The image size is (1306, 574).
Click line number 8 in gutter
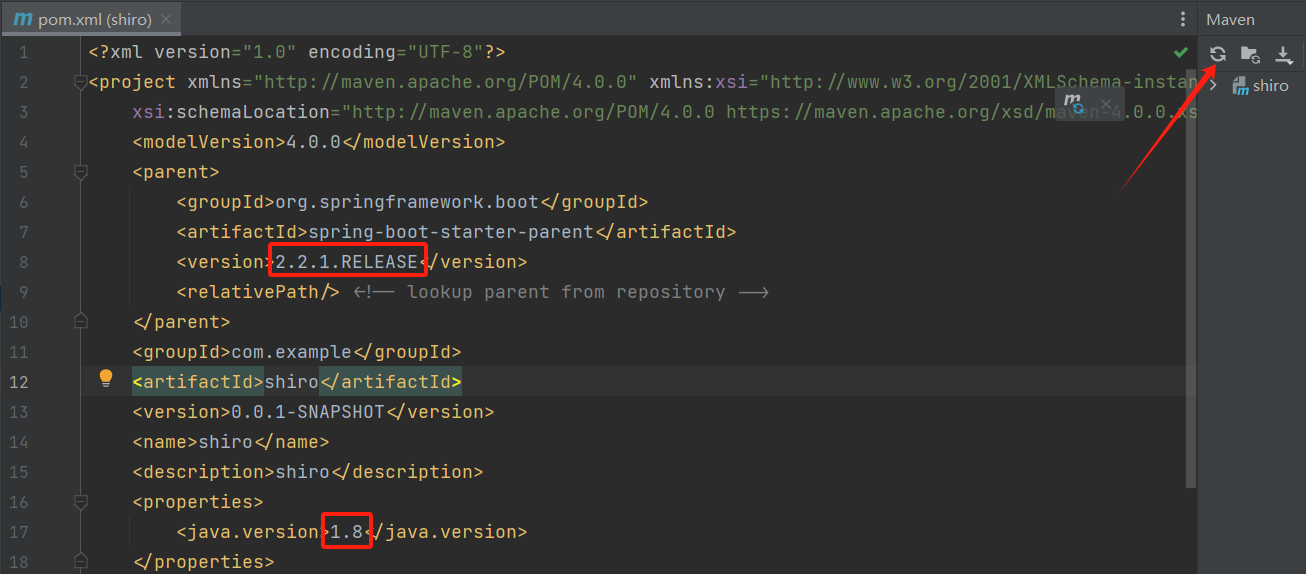(x=24, y=262)
